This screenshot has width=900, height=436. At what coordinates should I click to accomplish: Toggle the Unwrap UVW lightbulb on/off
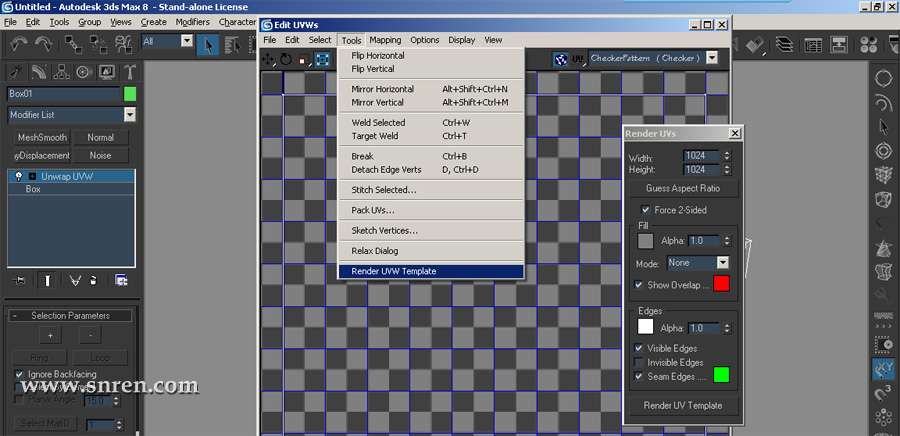click(17, 176)
